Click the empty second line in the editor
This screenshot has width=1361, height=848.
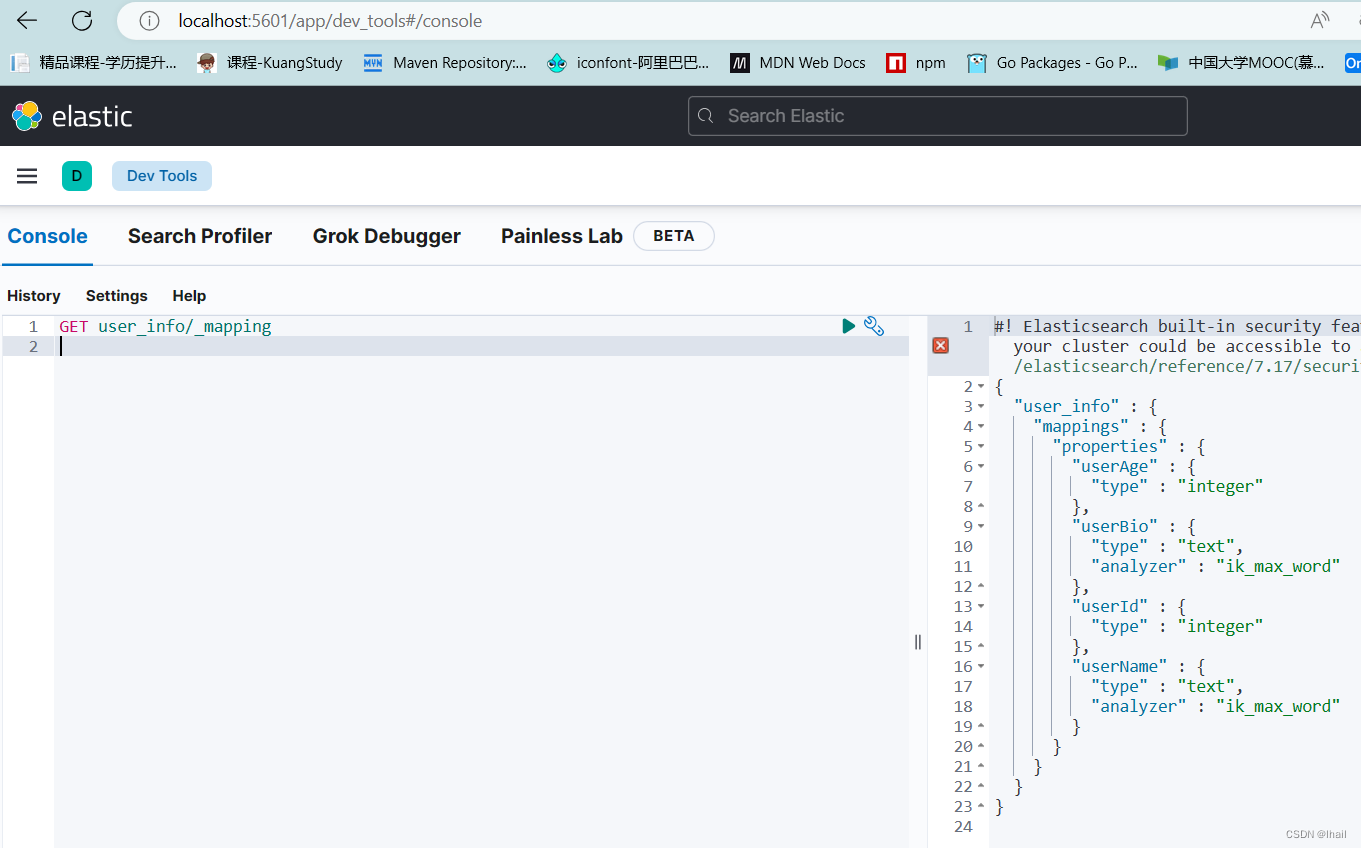[482, 346]
